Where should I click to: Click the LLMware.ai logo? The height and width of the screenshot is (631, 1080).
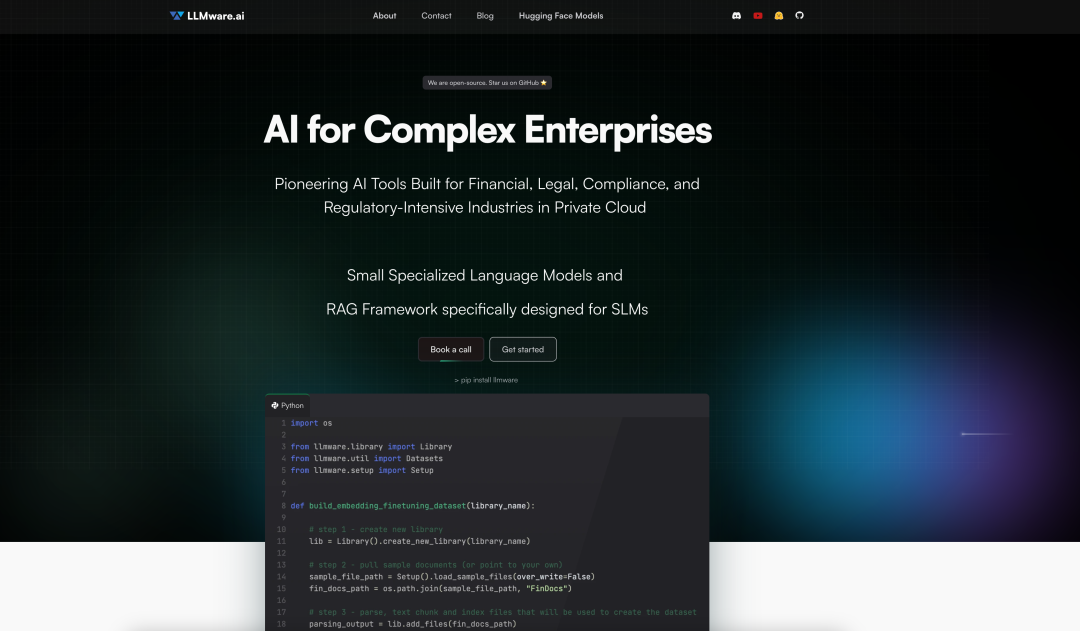tap(207, 16)
